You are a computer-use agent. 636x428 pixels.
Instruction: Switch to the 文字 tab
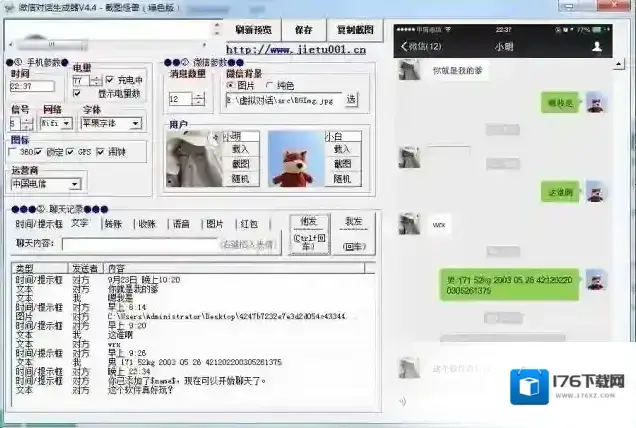click(80, 223)
